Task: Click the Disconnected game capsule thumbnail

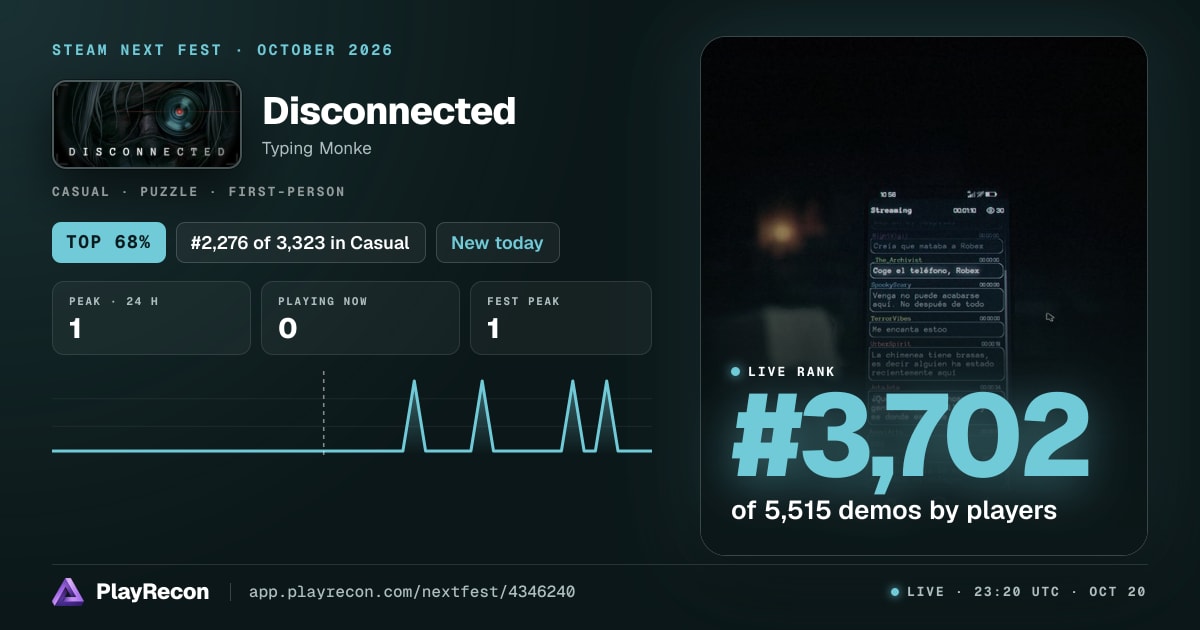Action: (147, 124)
